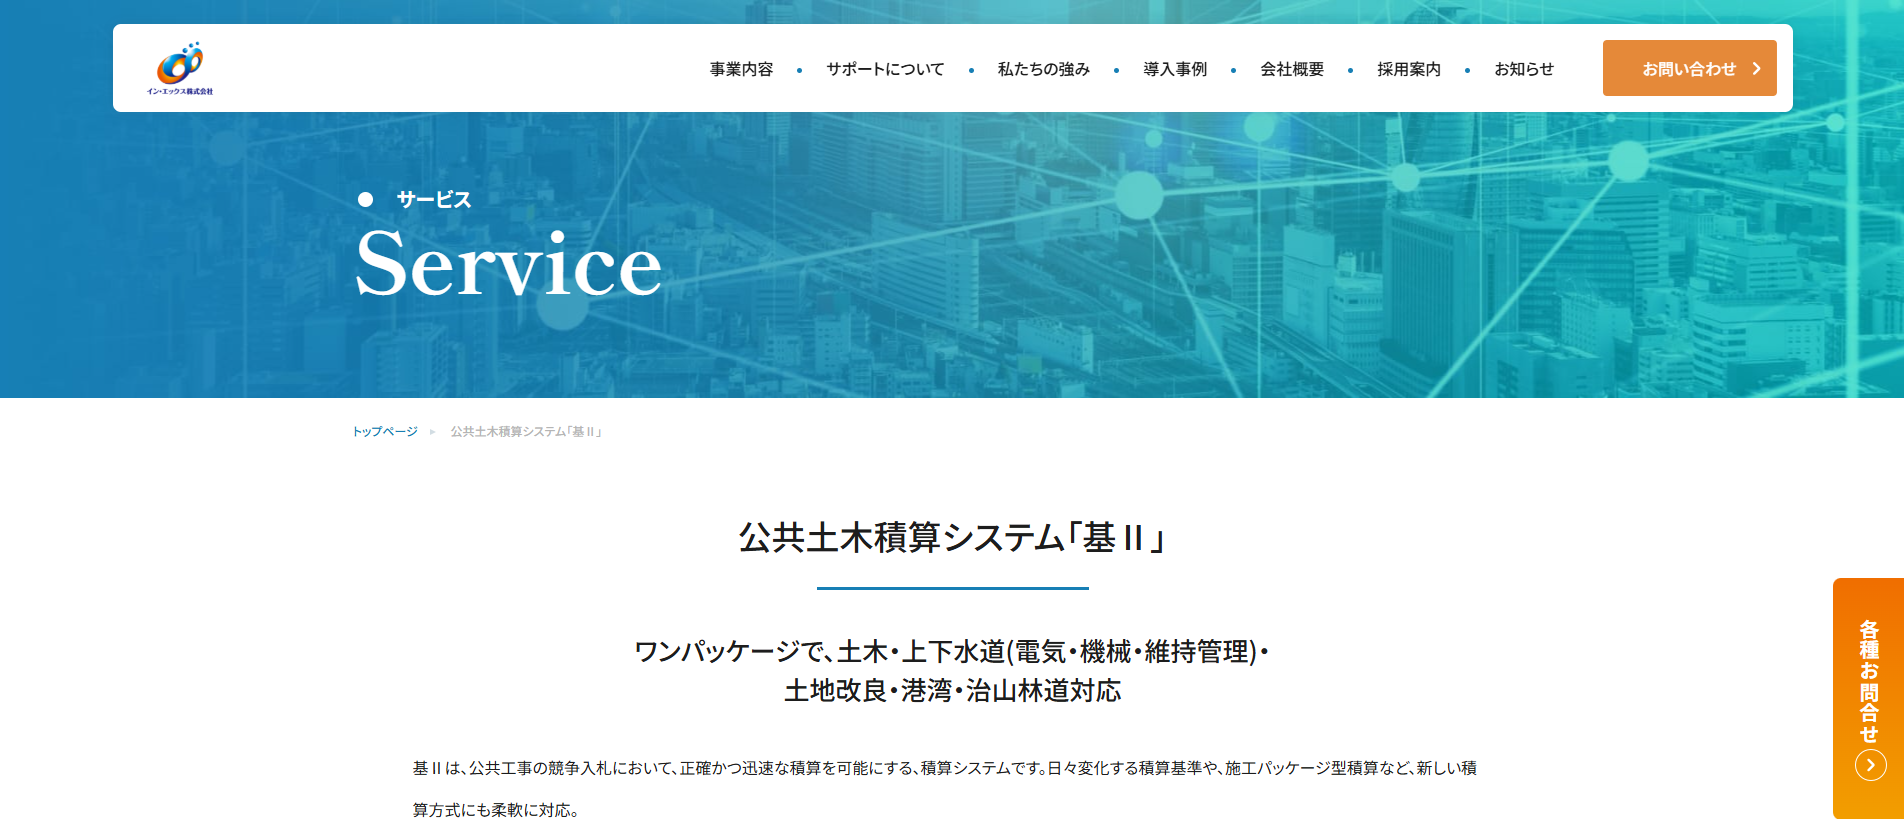Click the In-X company logo

pyautogui.click(x=180, y=68)
